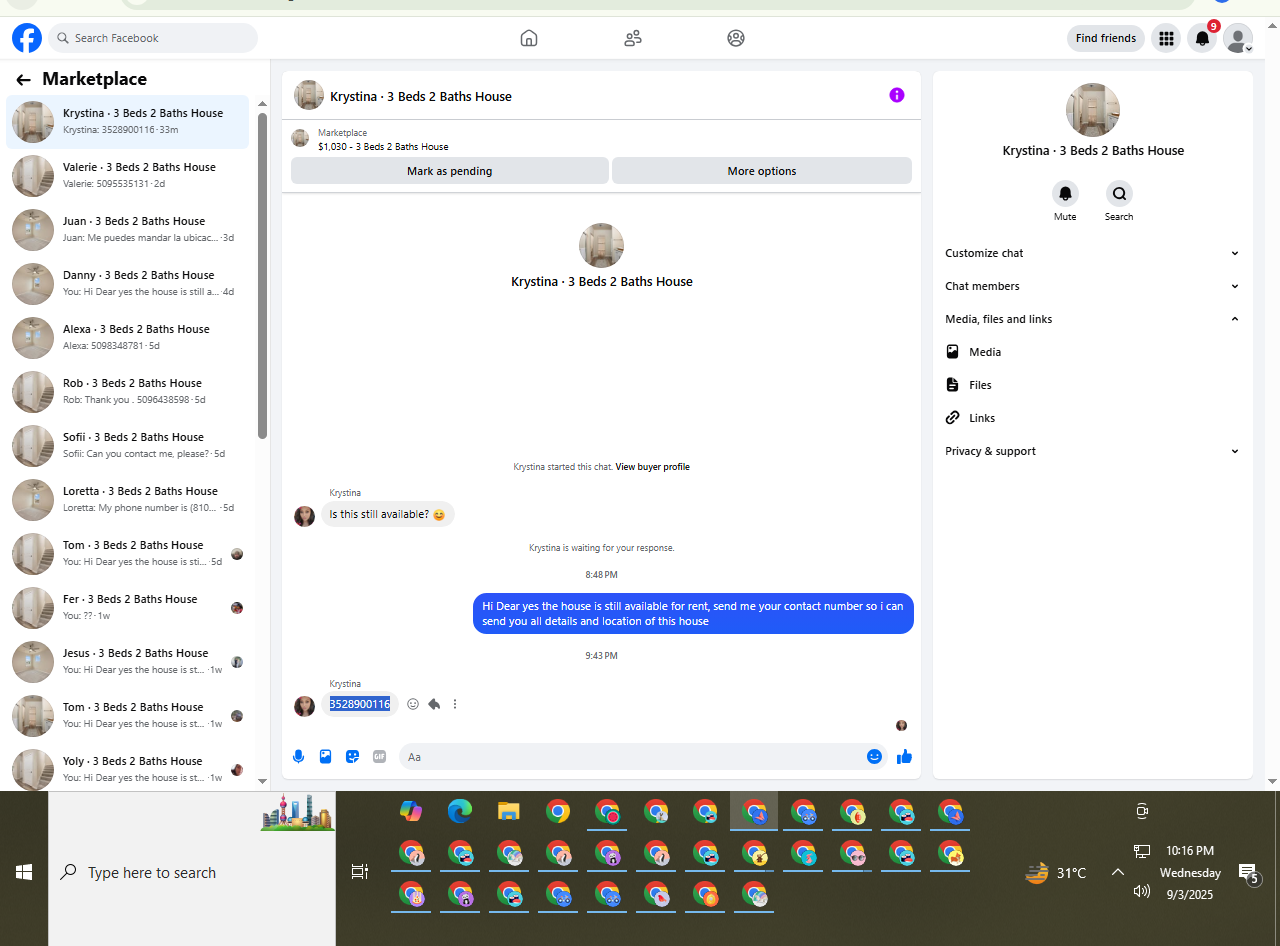Click the Facebook logo

[27, 38]
